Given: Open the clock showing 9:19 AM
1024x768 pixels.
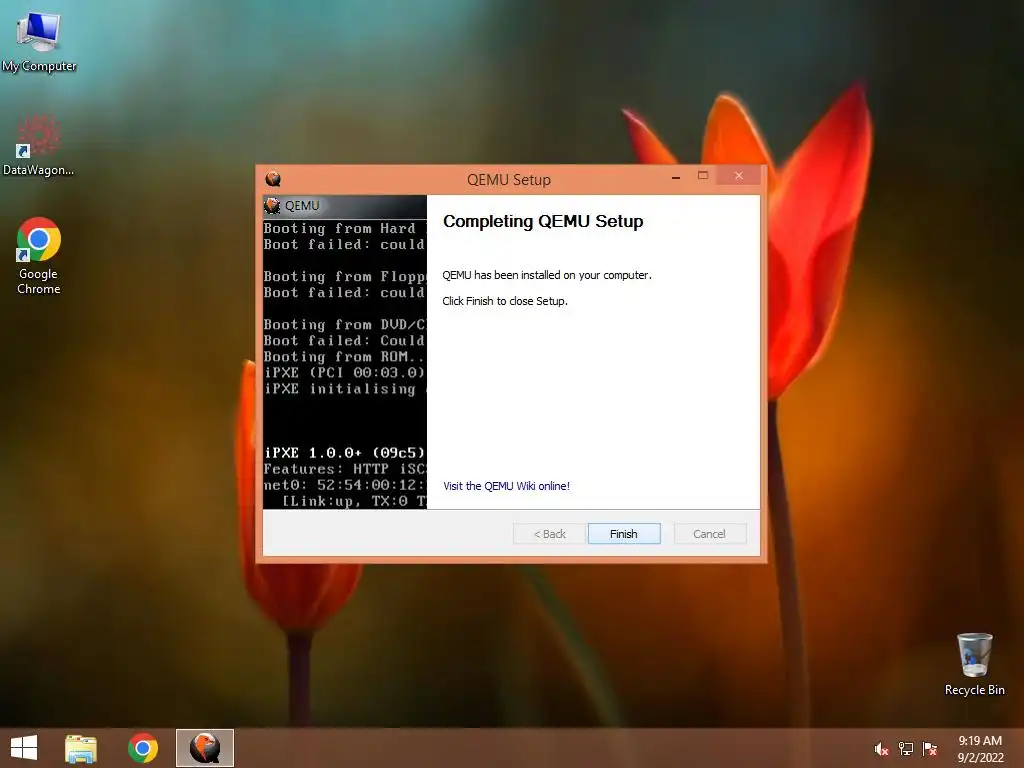Looking at the screenshot, I should click(980, 748).
